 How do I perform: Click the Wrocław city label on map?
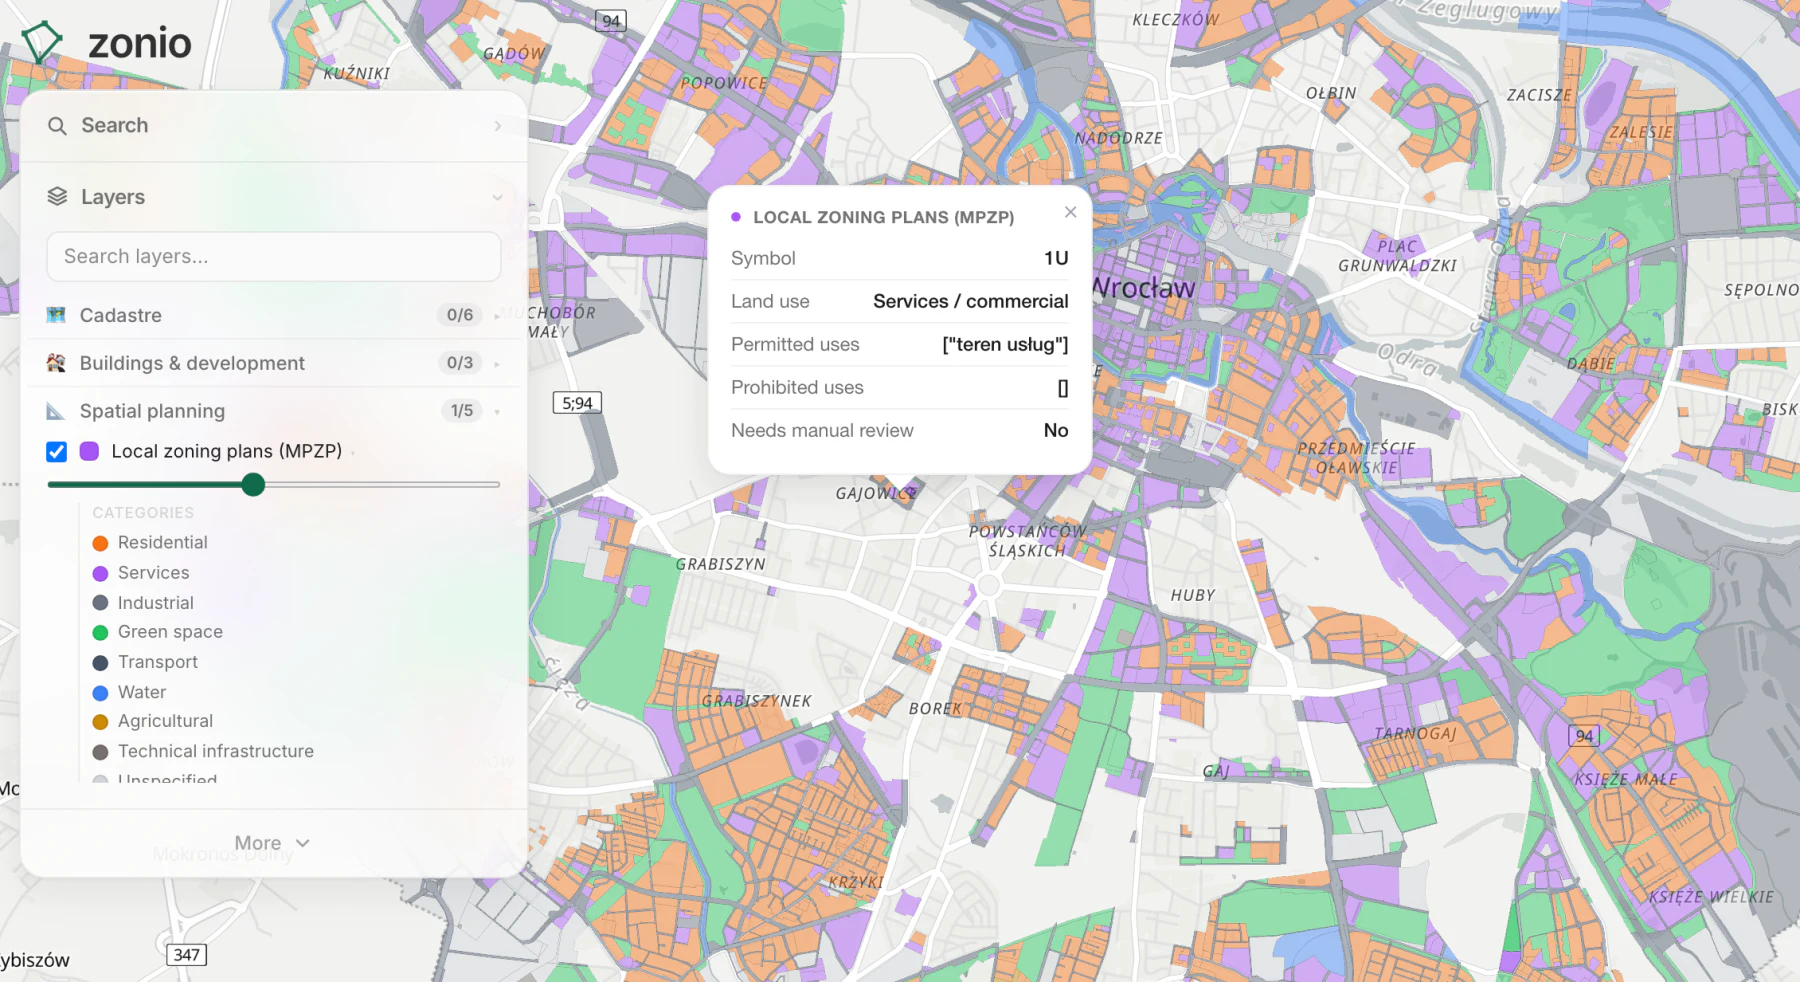click(1143, 288)
